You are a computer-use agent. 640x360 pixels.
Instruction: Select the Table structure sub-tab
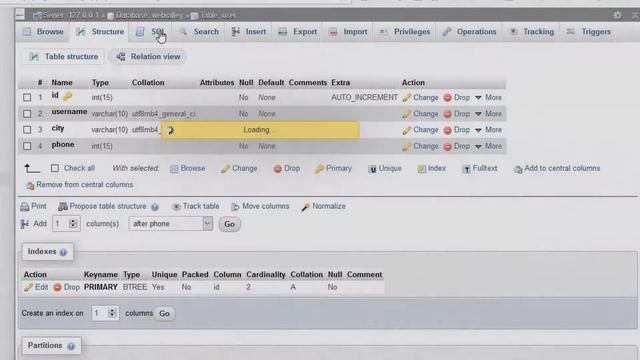coord(63,57)
